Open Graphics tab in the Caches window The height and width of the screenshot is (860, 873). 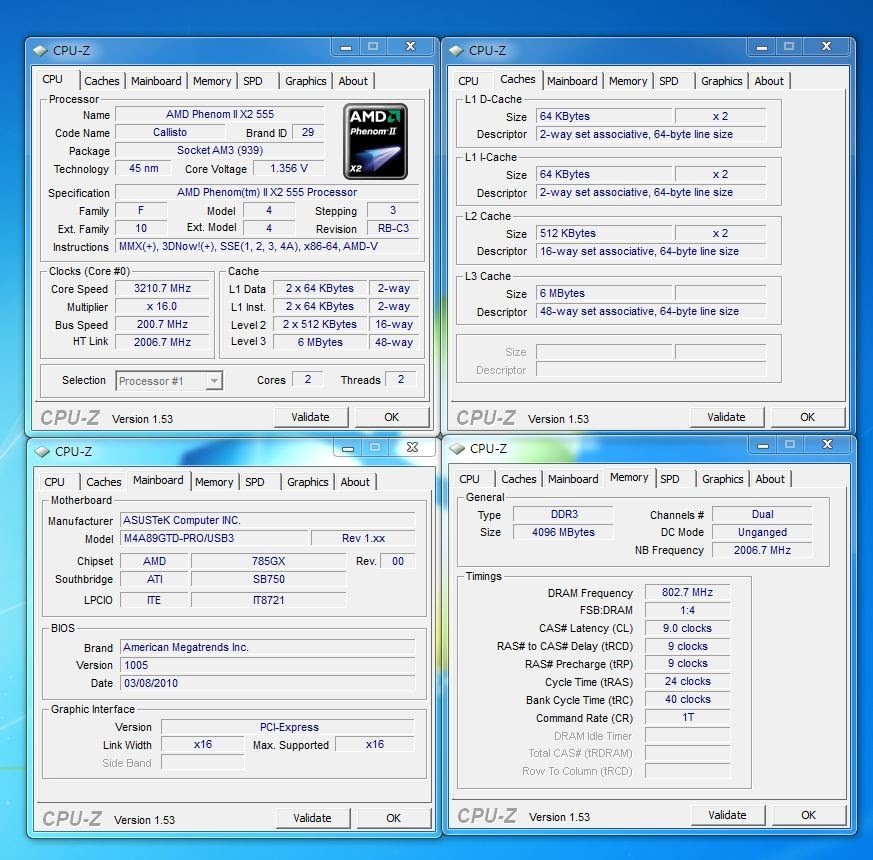[x=722, y=81]
